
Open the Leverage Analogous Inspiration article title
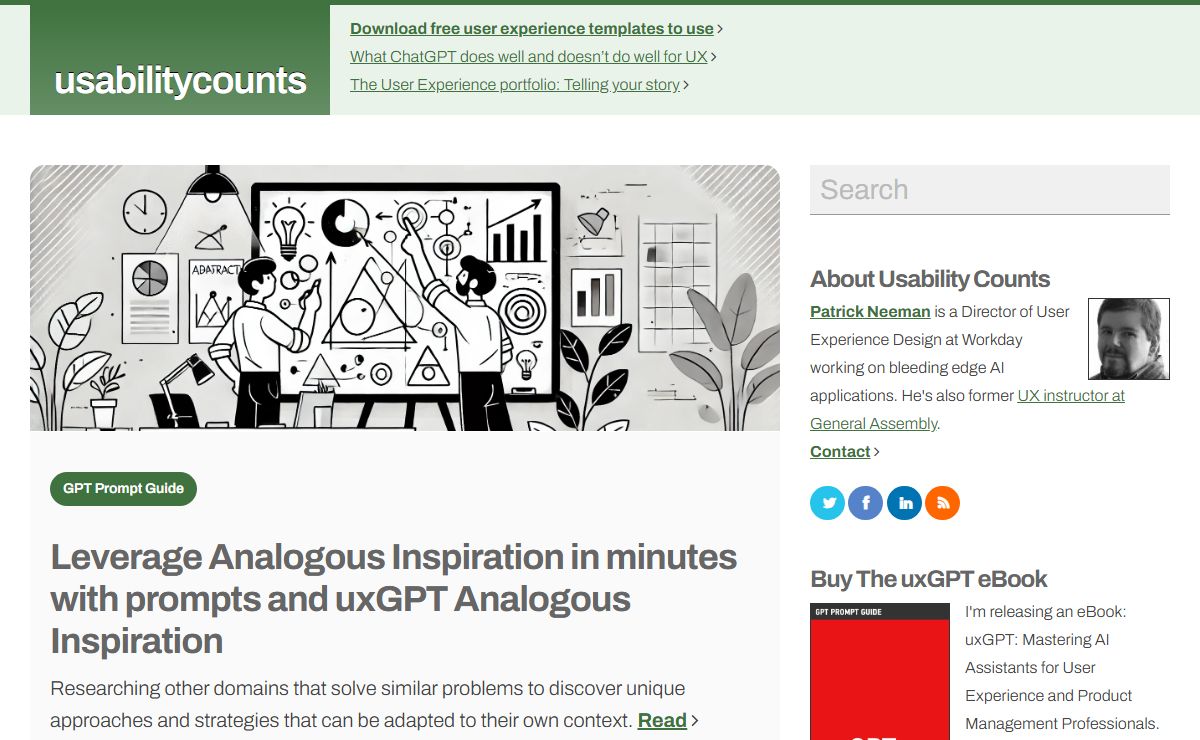(x=394, y=598)
